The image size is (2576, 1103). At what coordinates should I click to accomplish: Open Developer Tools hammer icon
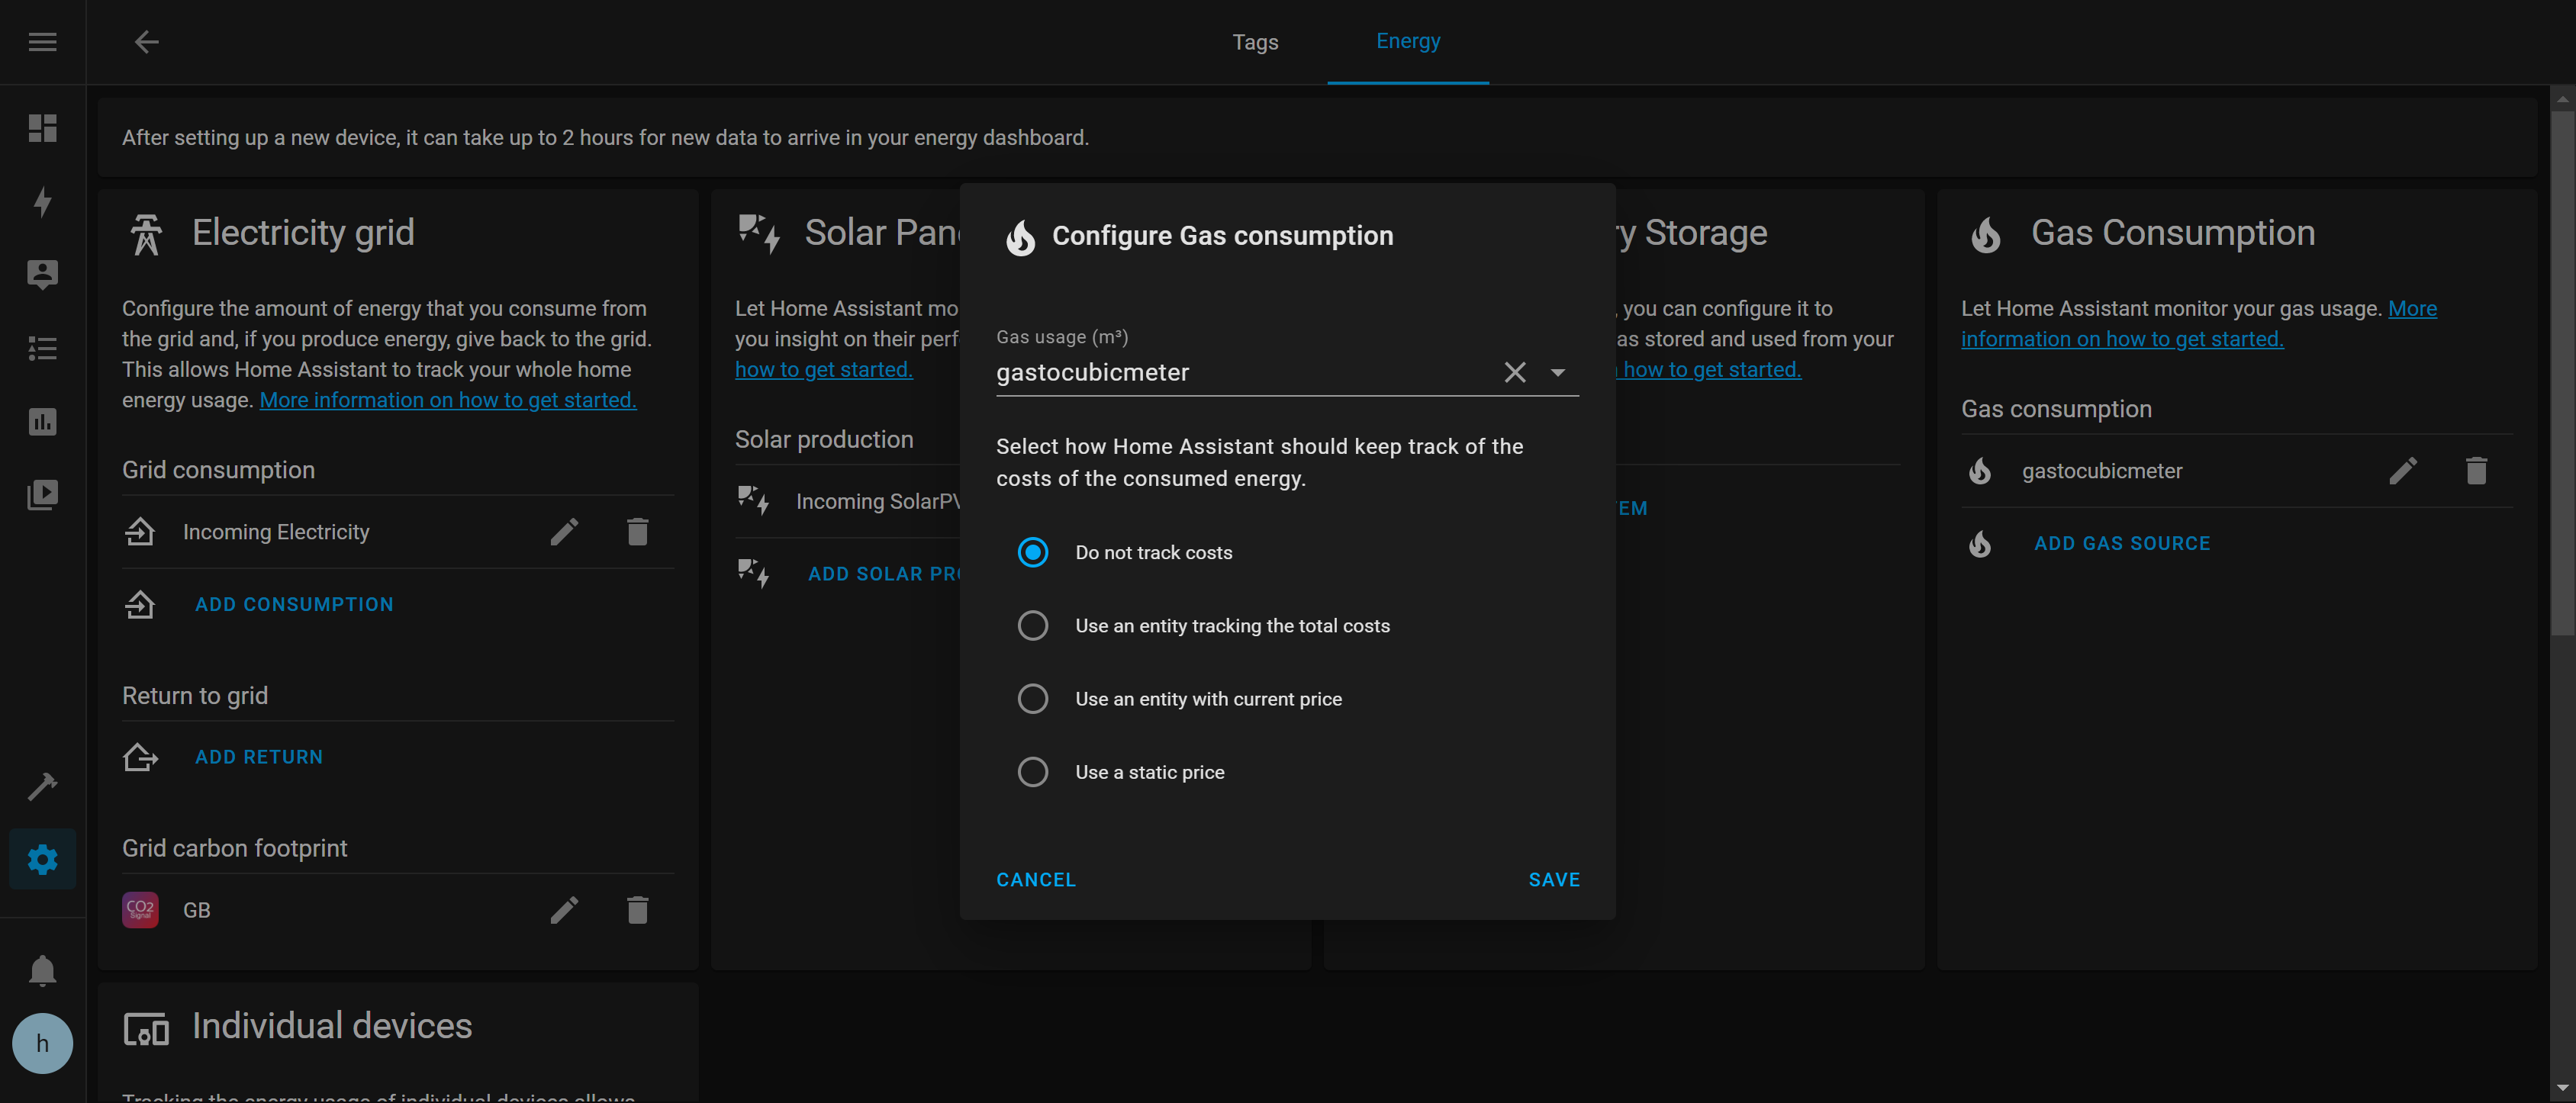[x=42, y=787]
